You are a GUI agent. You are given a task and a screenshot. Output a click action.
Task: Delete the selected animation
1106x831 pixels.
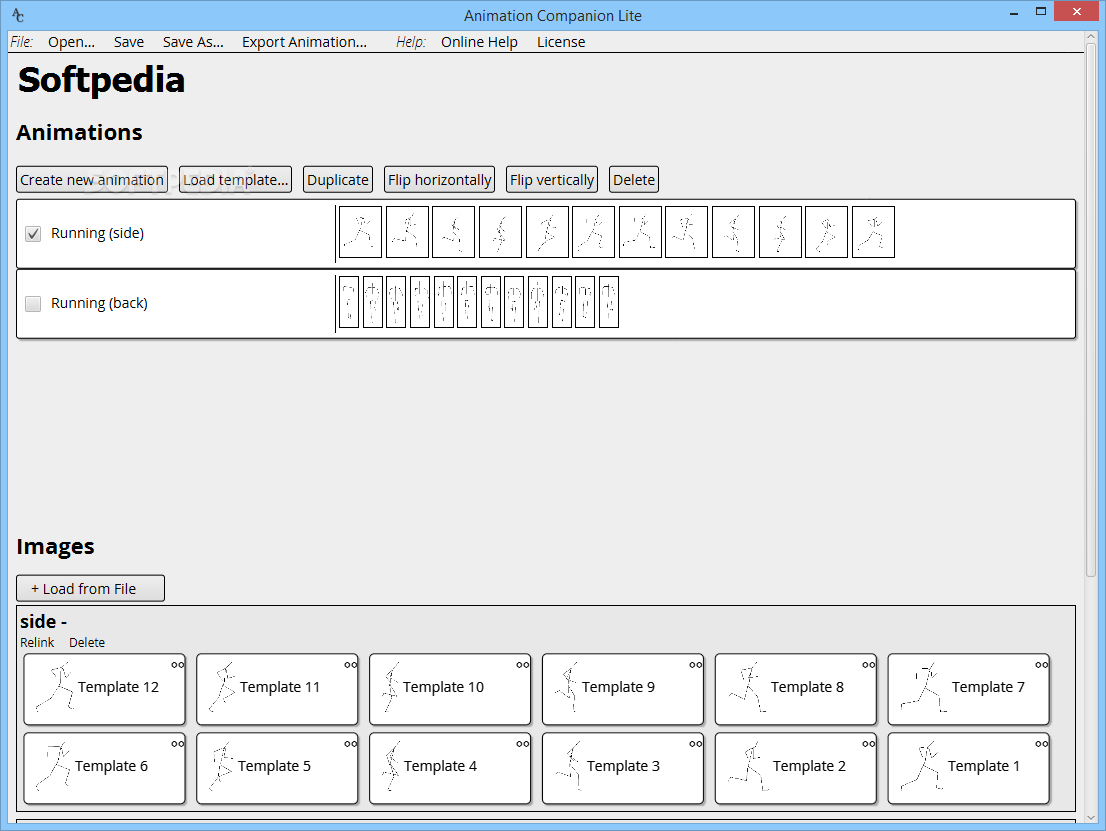pos(633,180)
